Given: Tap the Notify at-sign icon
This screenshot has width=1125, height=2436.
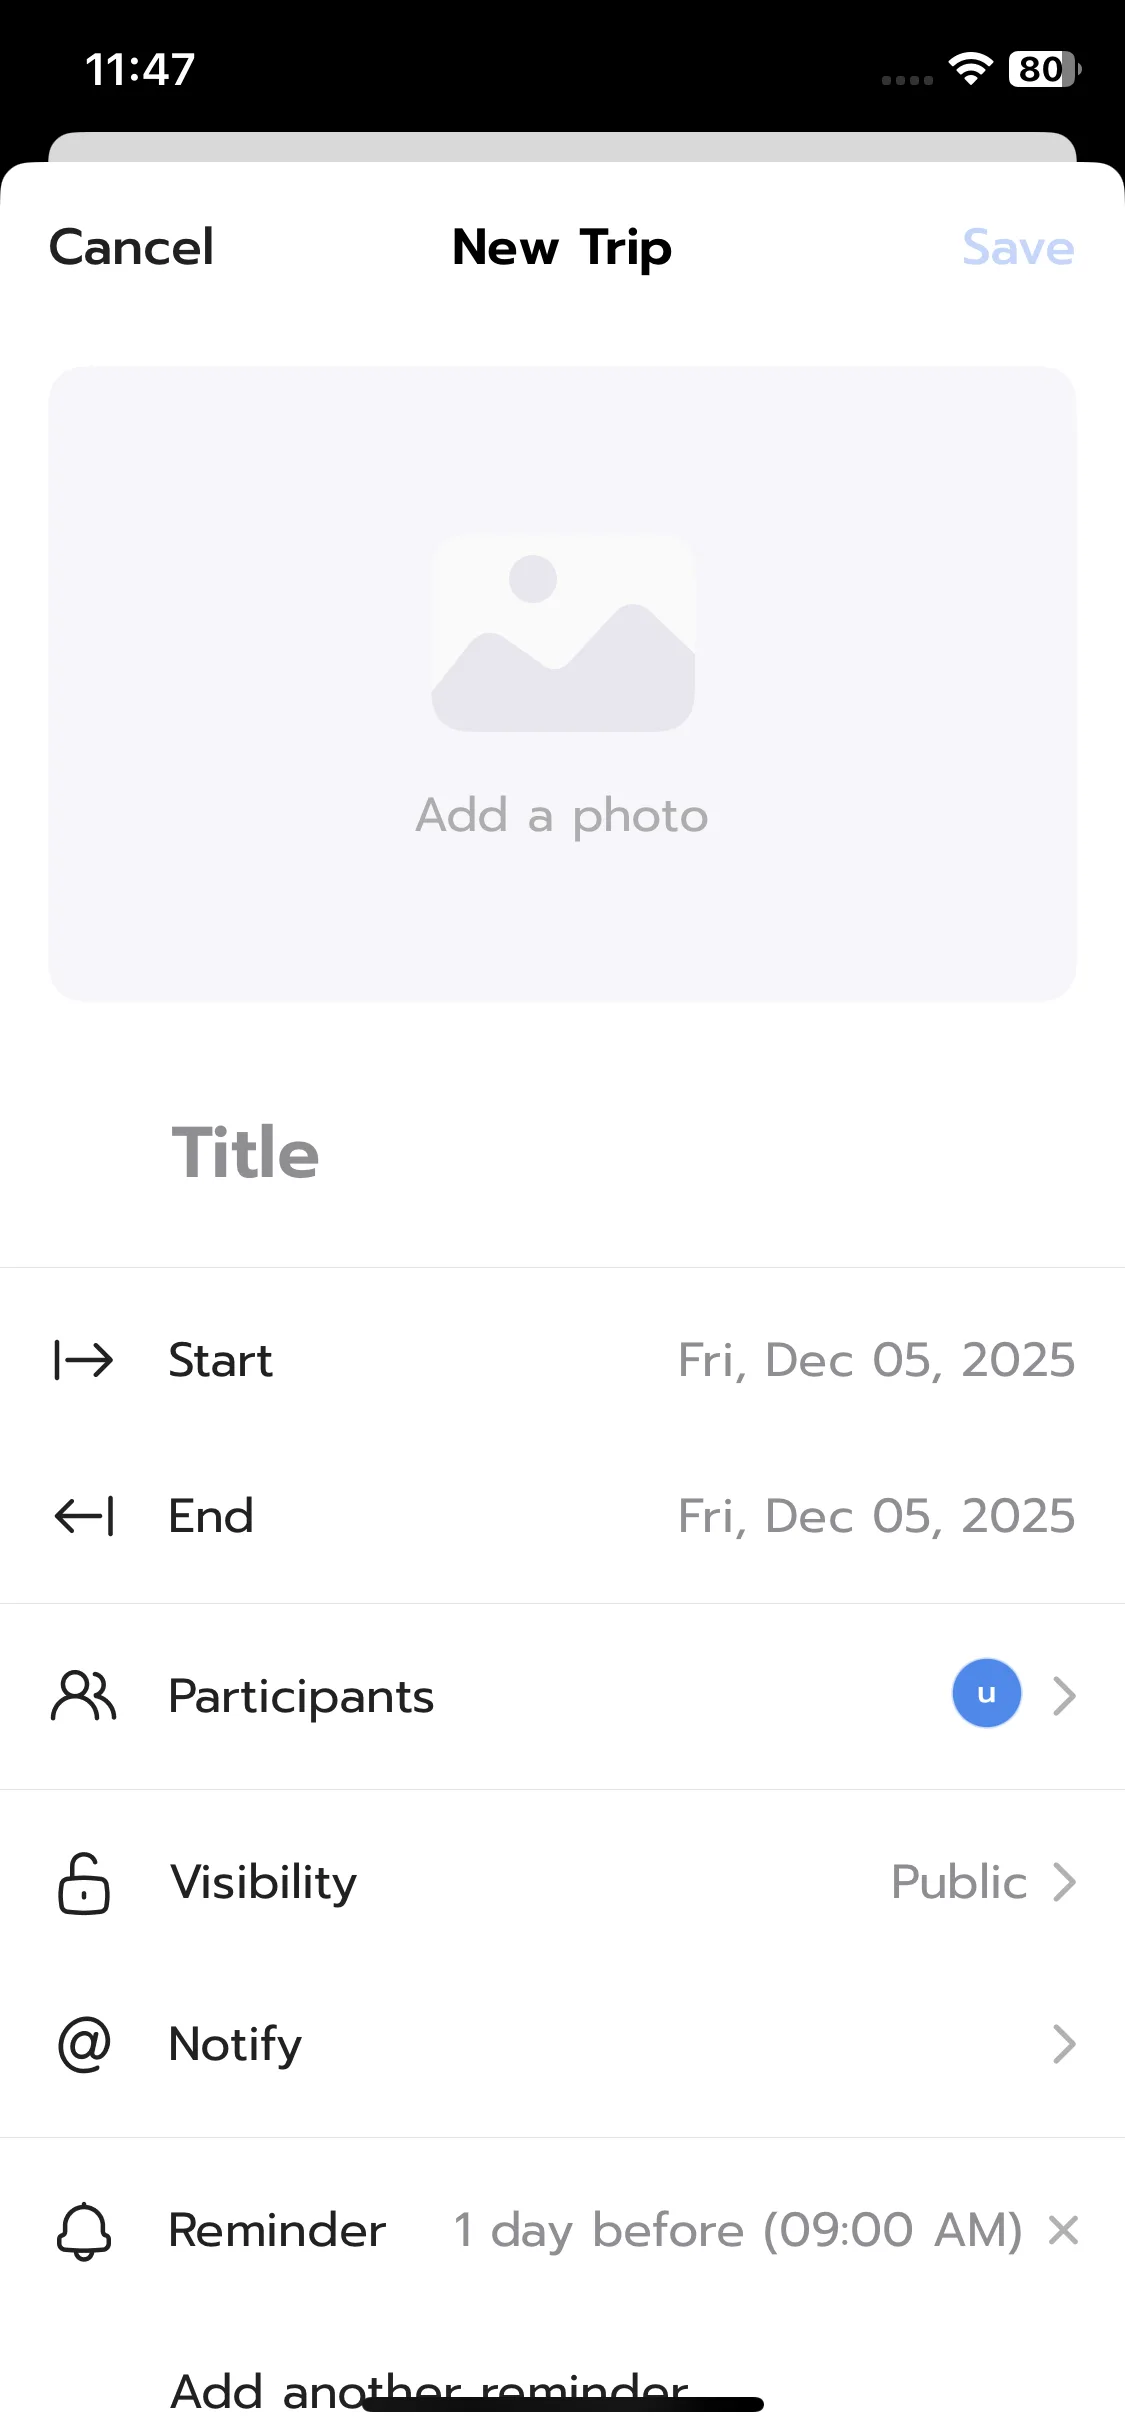Looking at the screenshot, I should (84, 2045).
